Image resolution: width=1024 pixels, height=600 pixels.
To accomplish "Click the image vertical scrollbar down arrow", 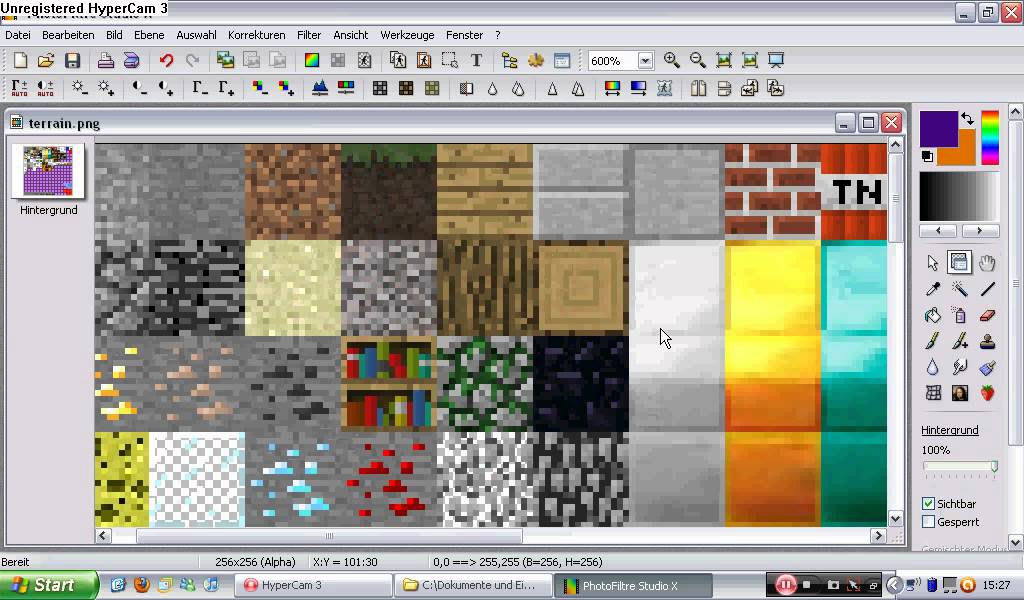I will [x=895, y=519].
